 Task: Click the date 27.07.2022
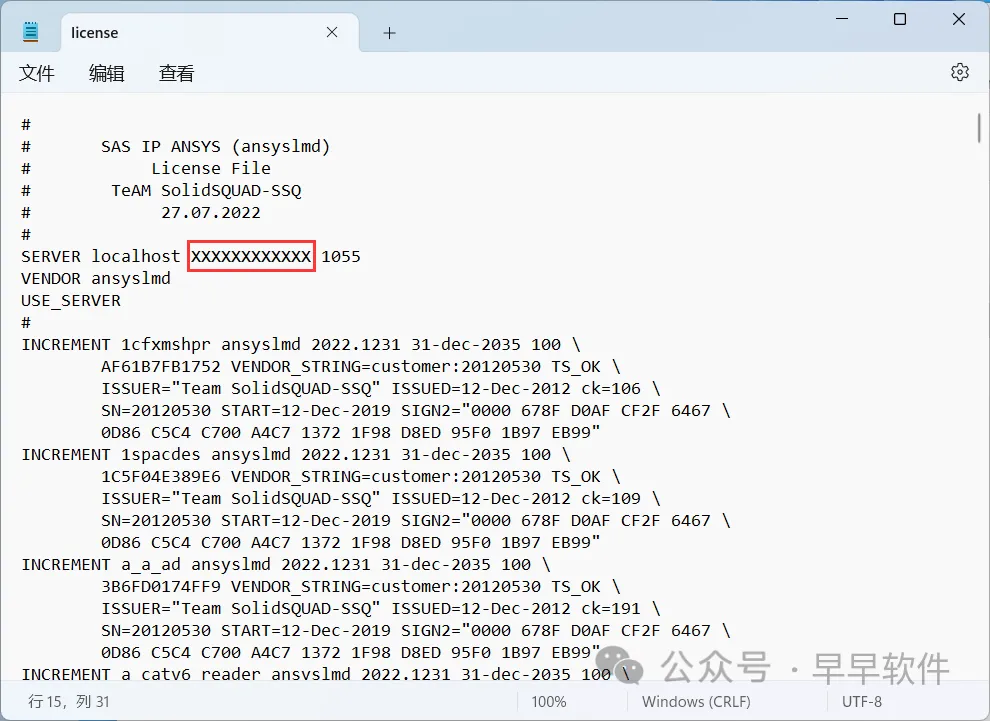tap(211, 213)
